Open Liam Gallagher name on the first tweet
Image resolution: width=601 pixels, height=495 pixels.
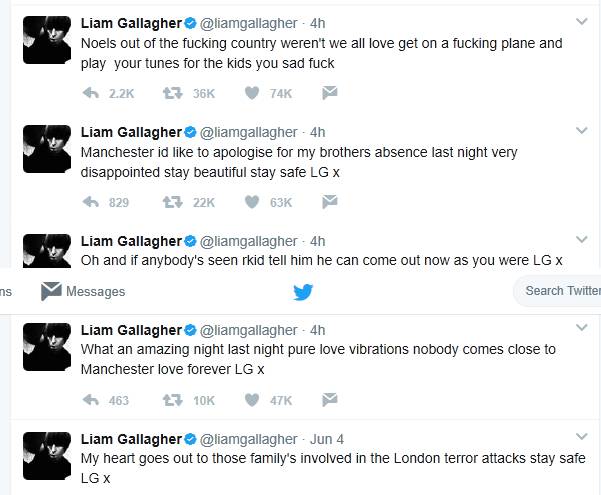[130, 22]
